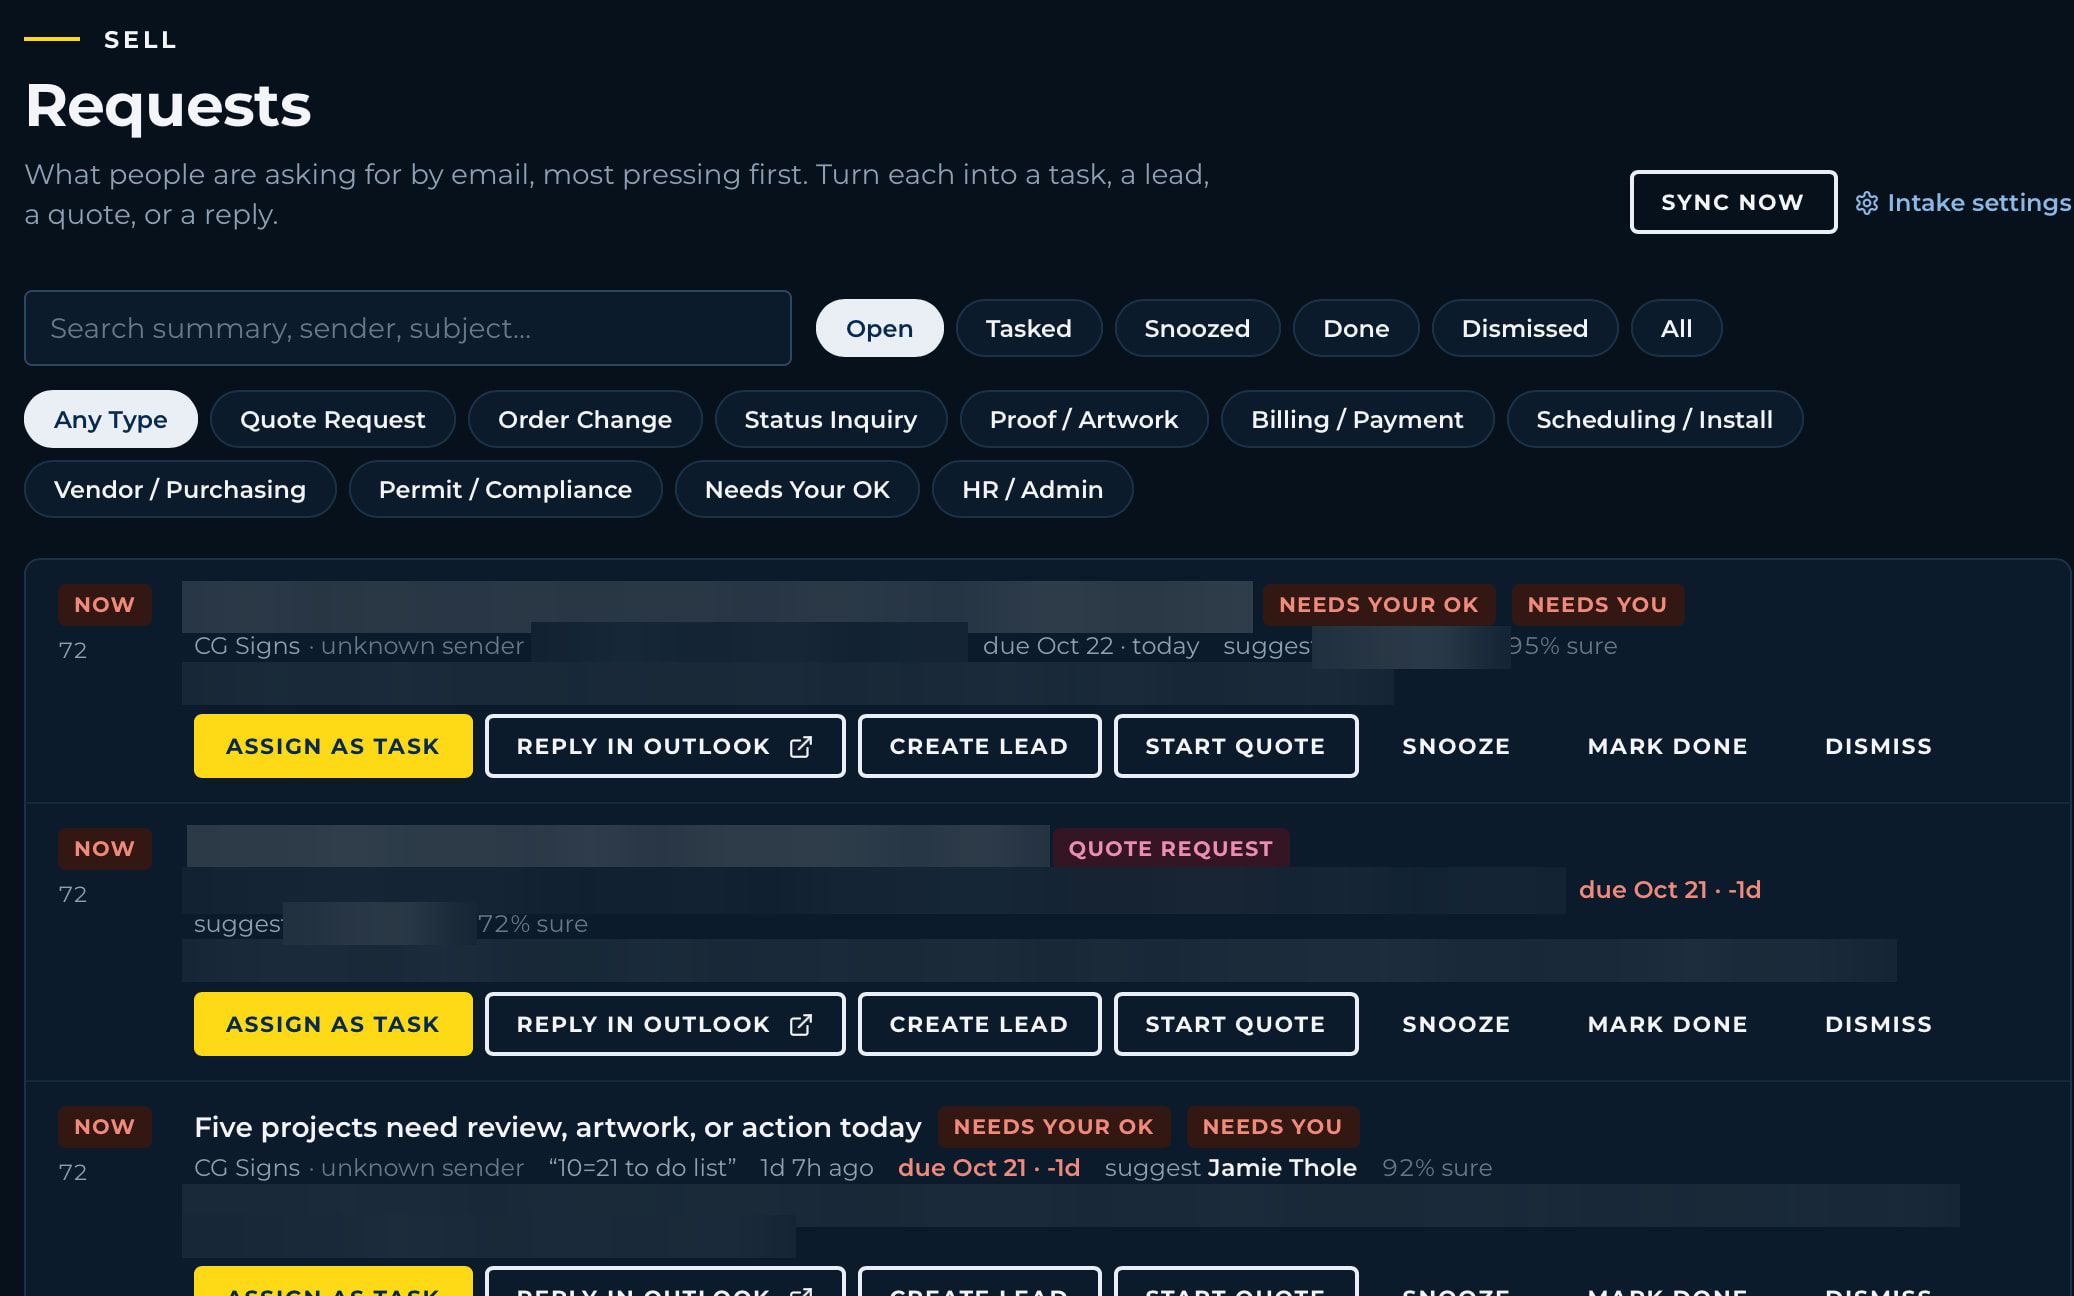
Task: Filter by Status Inquiry type
Action: [x=831, y=419]
